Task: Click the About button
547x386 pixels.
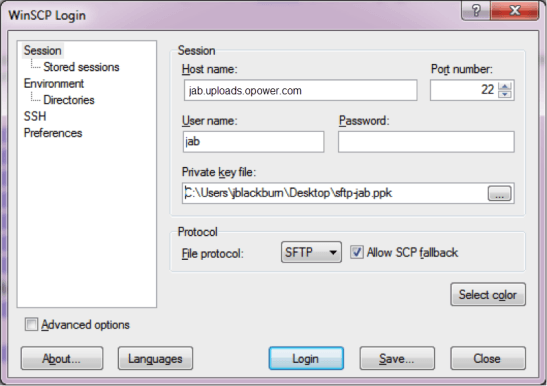Action: point(62,358)
